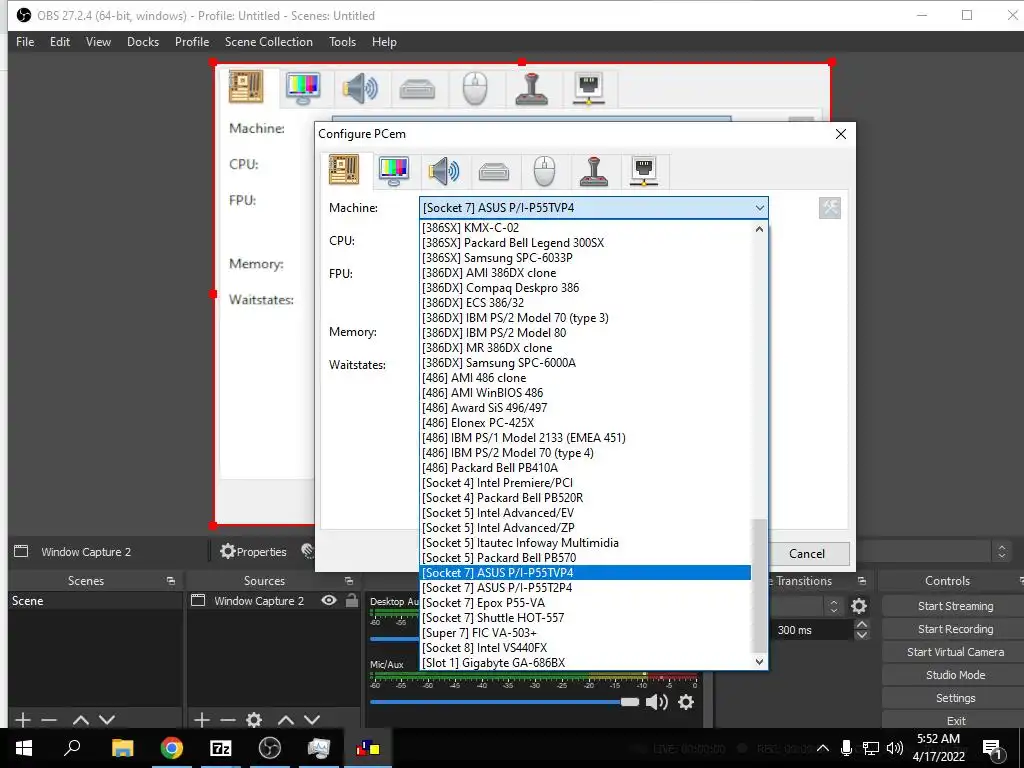1024x768 pixels.
Task: Open the drives tab in Configure PCem dialog
Action: [494, 172]
